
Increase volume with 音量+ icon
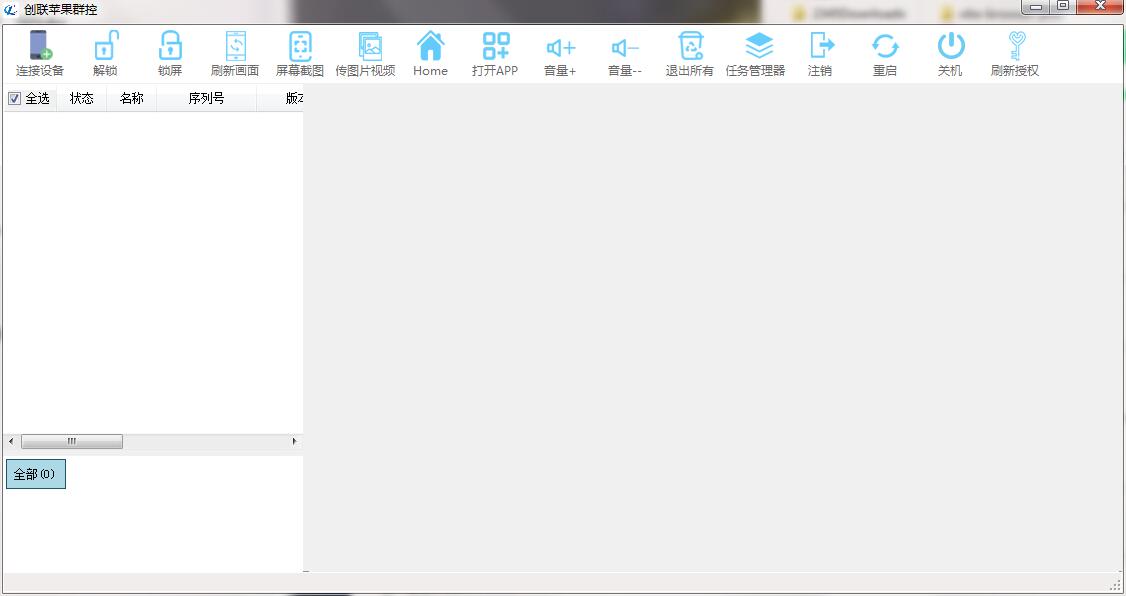coord(560,47)
